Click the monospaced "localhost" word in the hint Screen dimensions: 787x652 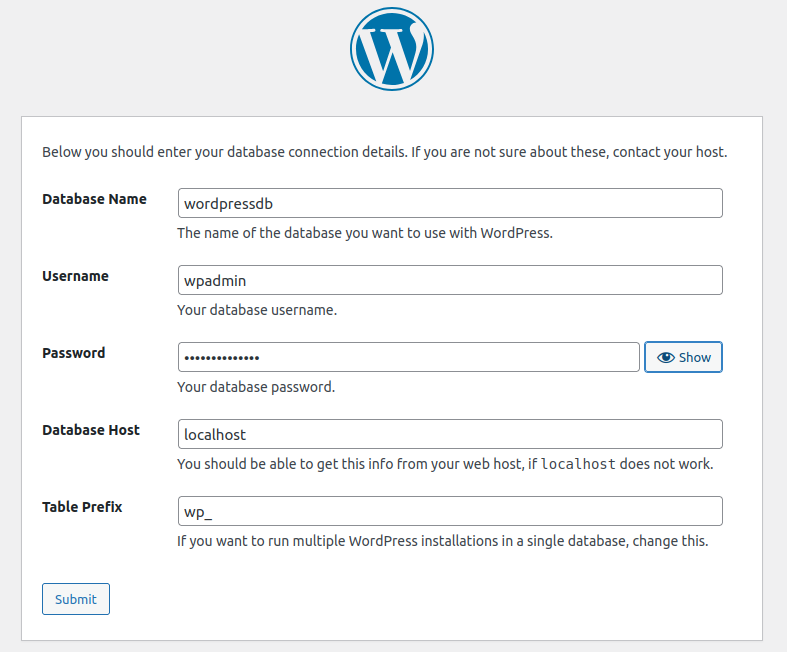(x=578, y=465)
